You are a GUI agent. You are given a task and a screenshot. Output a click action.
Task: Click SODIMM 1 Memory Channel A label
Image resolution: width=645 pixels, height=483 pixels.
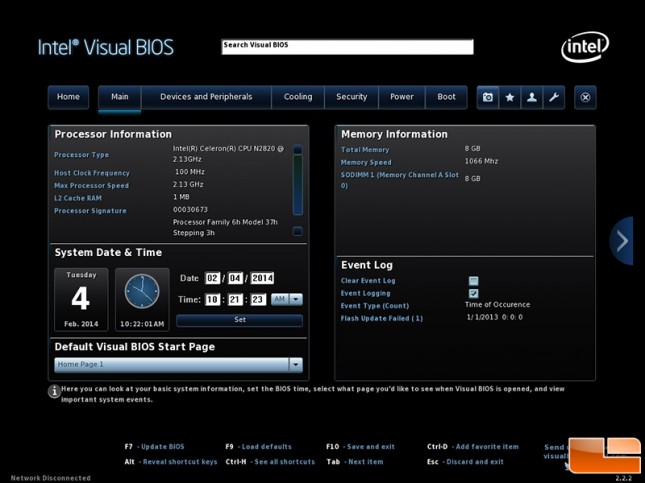(399, 180)
